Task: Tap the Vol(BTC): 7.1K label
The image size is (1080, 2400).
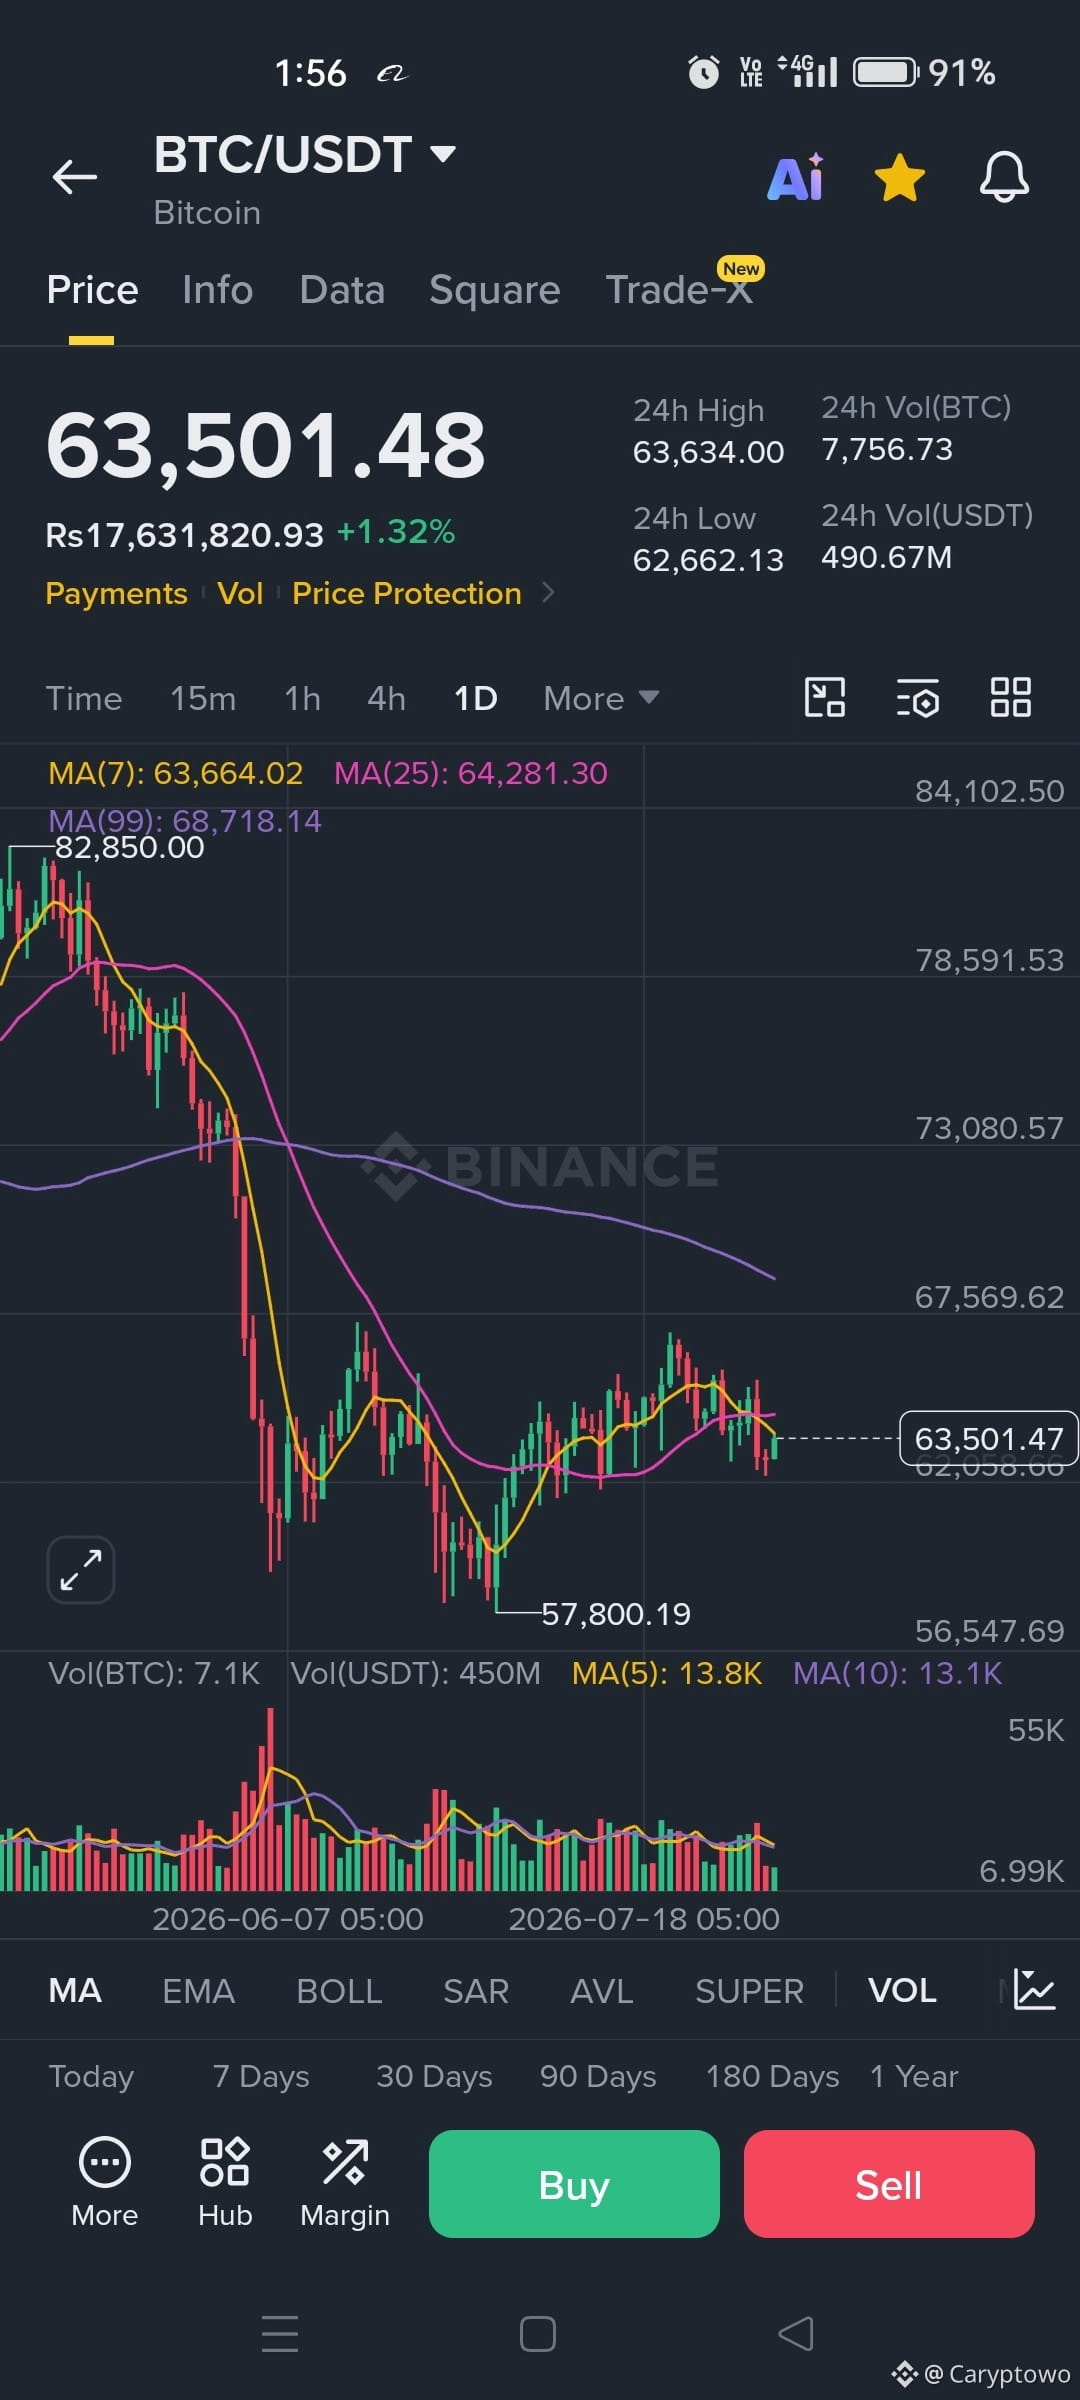Action: 154,1673
